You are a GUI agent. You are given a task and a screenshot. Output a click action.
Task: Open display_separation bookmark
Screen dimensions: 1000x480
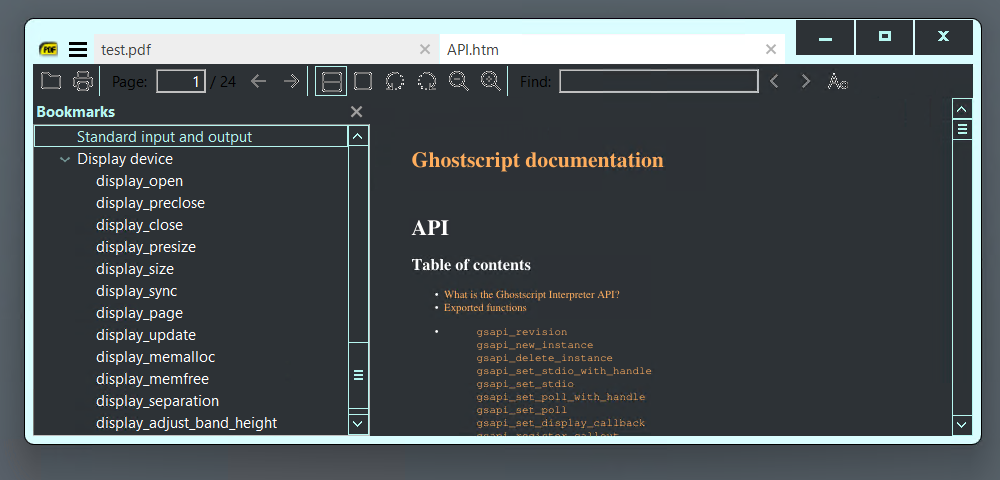point(158,401)
